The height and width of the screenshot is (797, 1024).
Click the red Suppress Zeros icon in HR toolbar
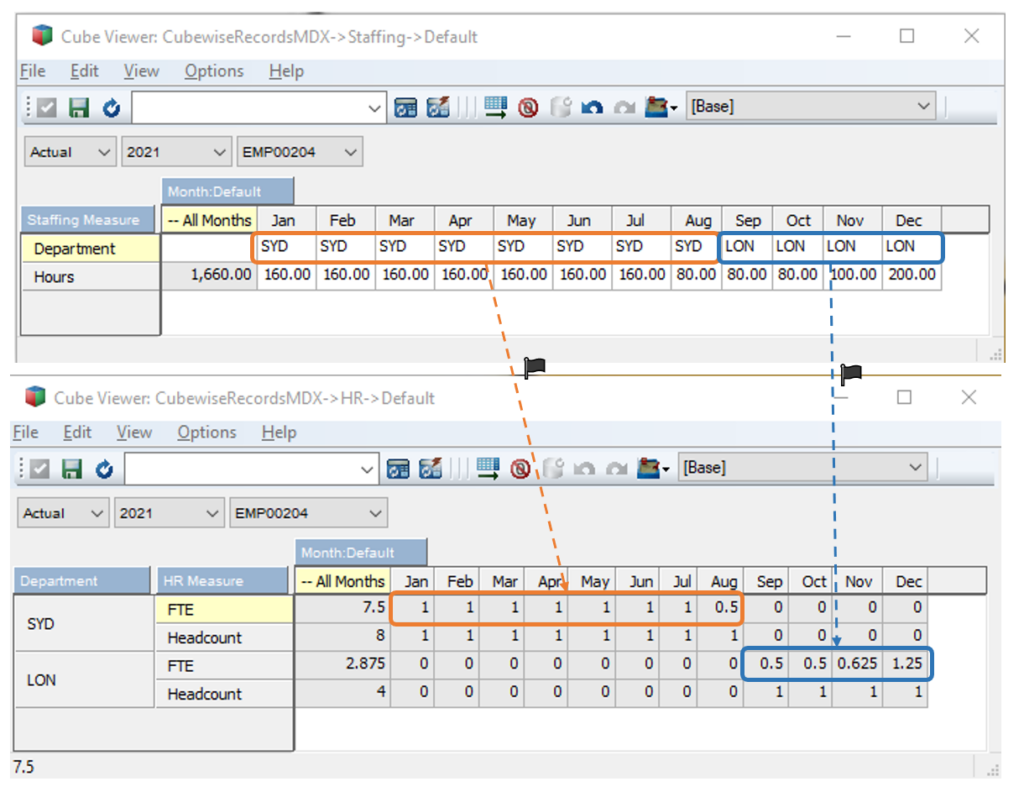tap(520, 468)
